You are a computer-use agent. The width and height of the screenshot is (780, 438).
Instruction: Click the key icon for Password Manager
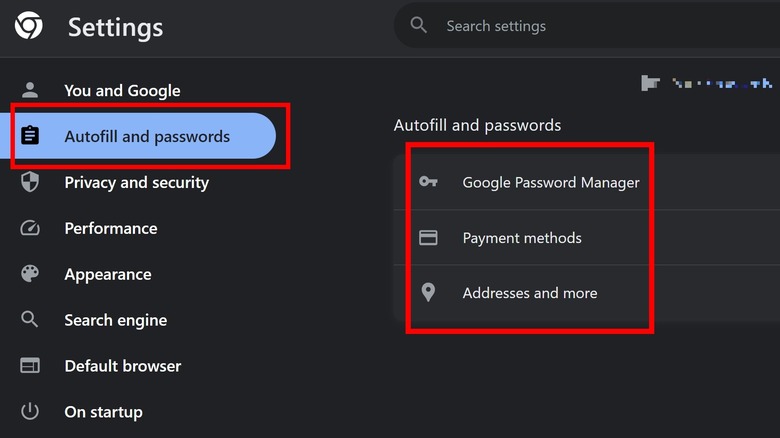point(428,182)
